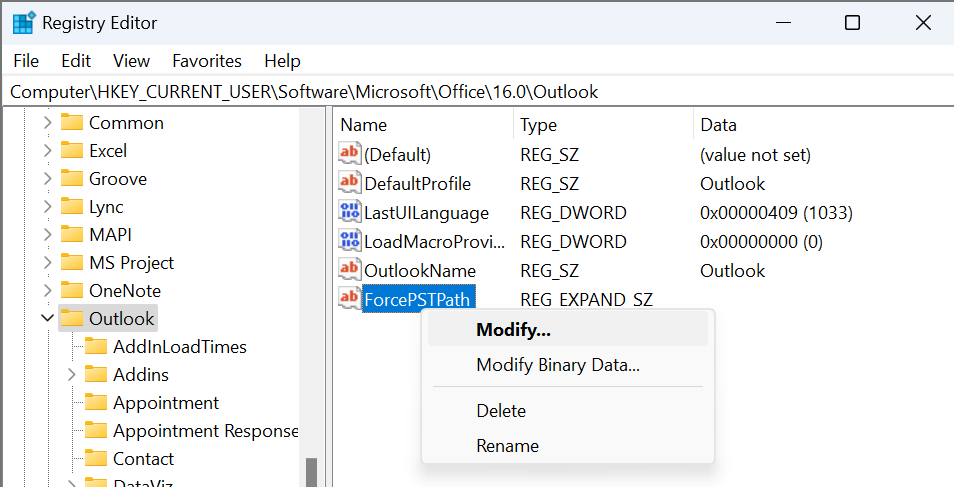Expand the Addins subkey chevron
The image size is (954, 487).
(72, 374)
